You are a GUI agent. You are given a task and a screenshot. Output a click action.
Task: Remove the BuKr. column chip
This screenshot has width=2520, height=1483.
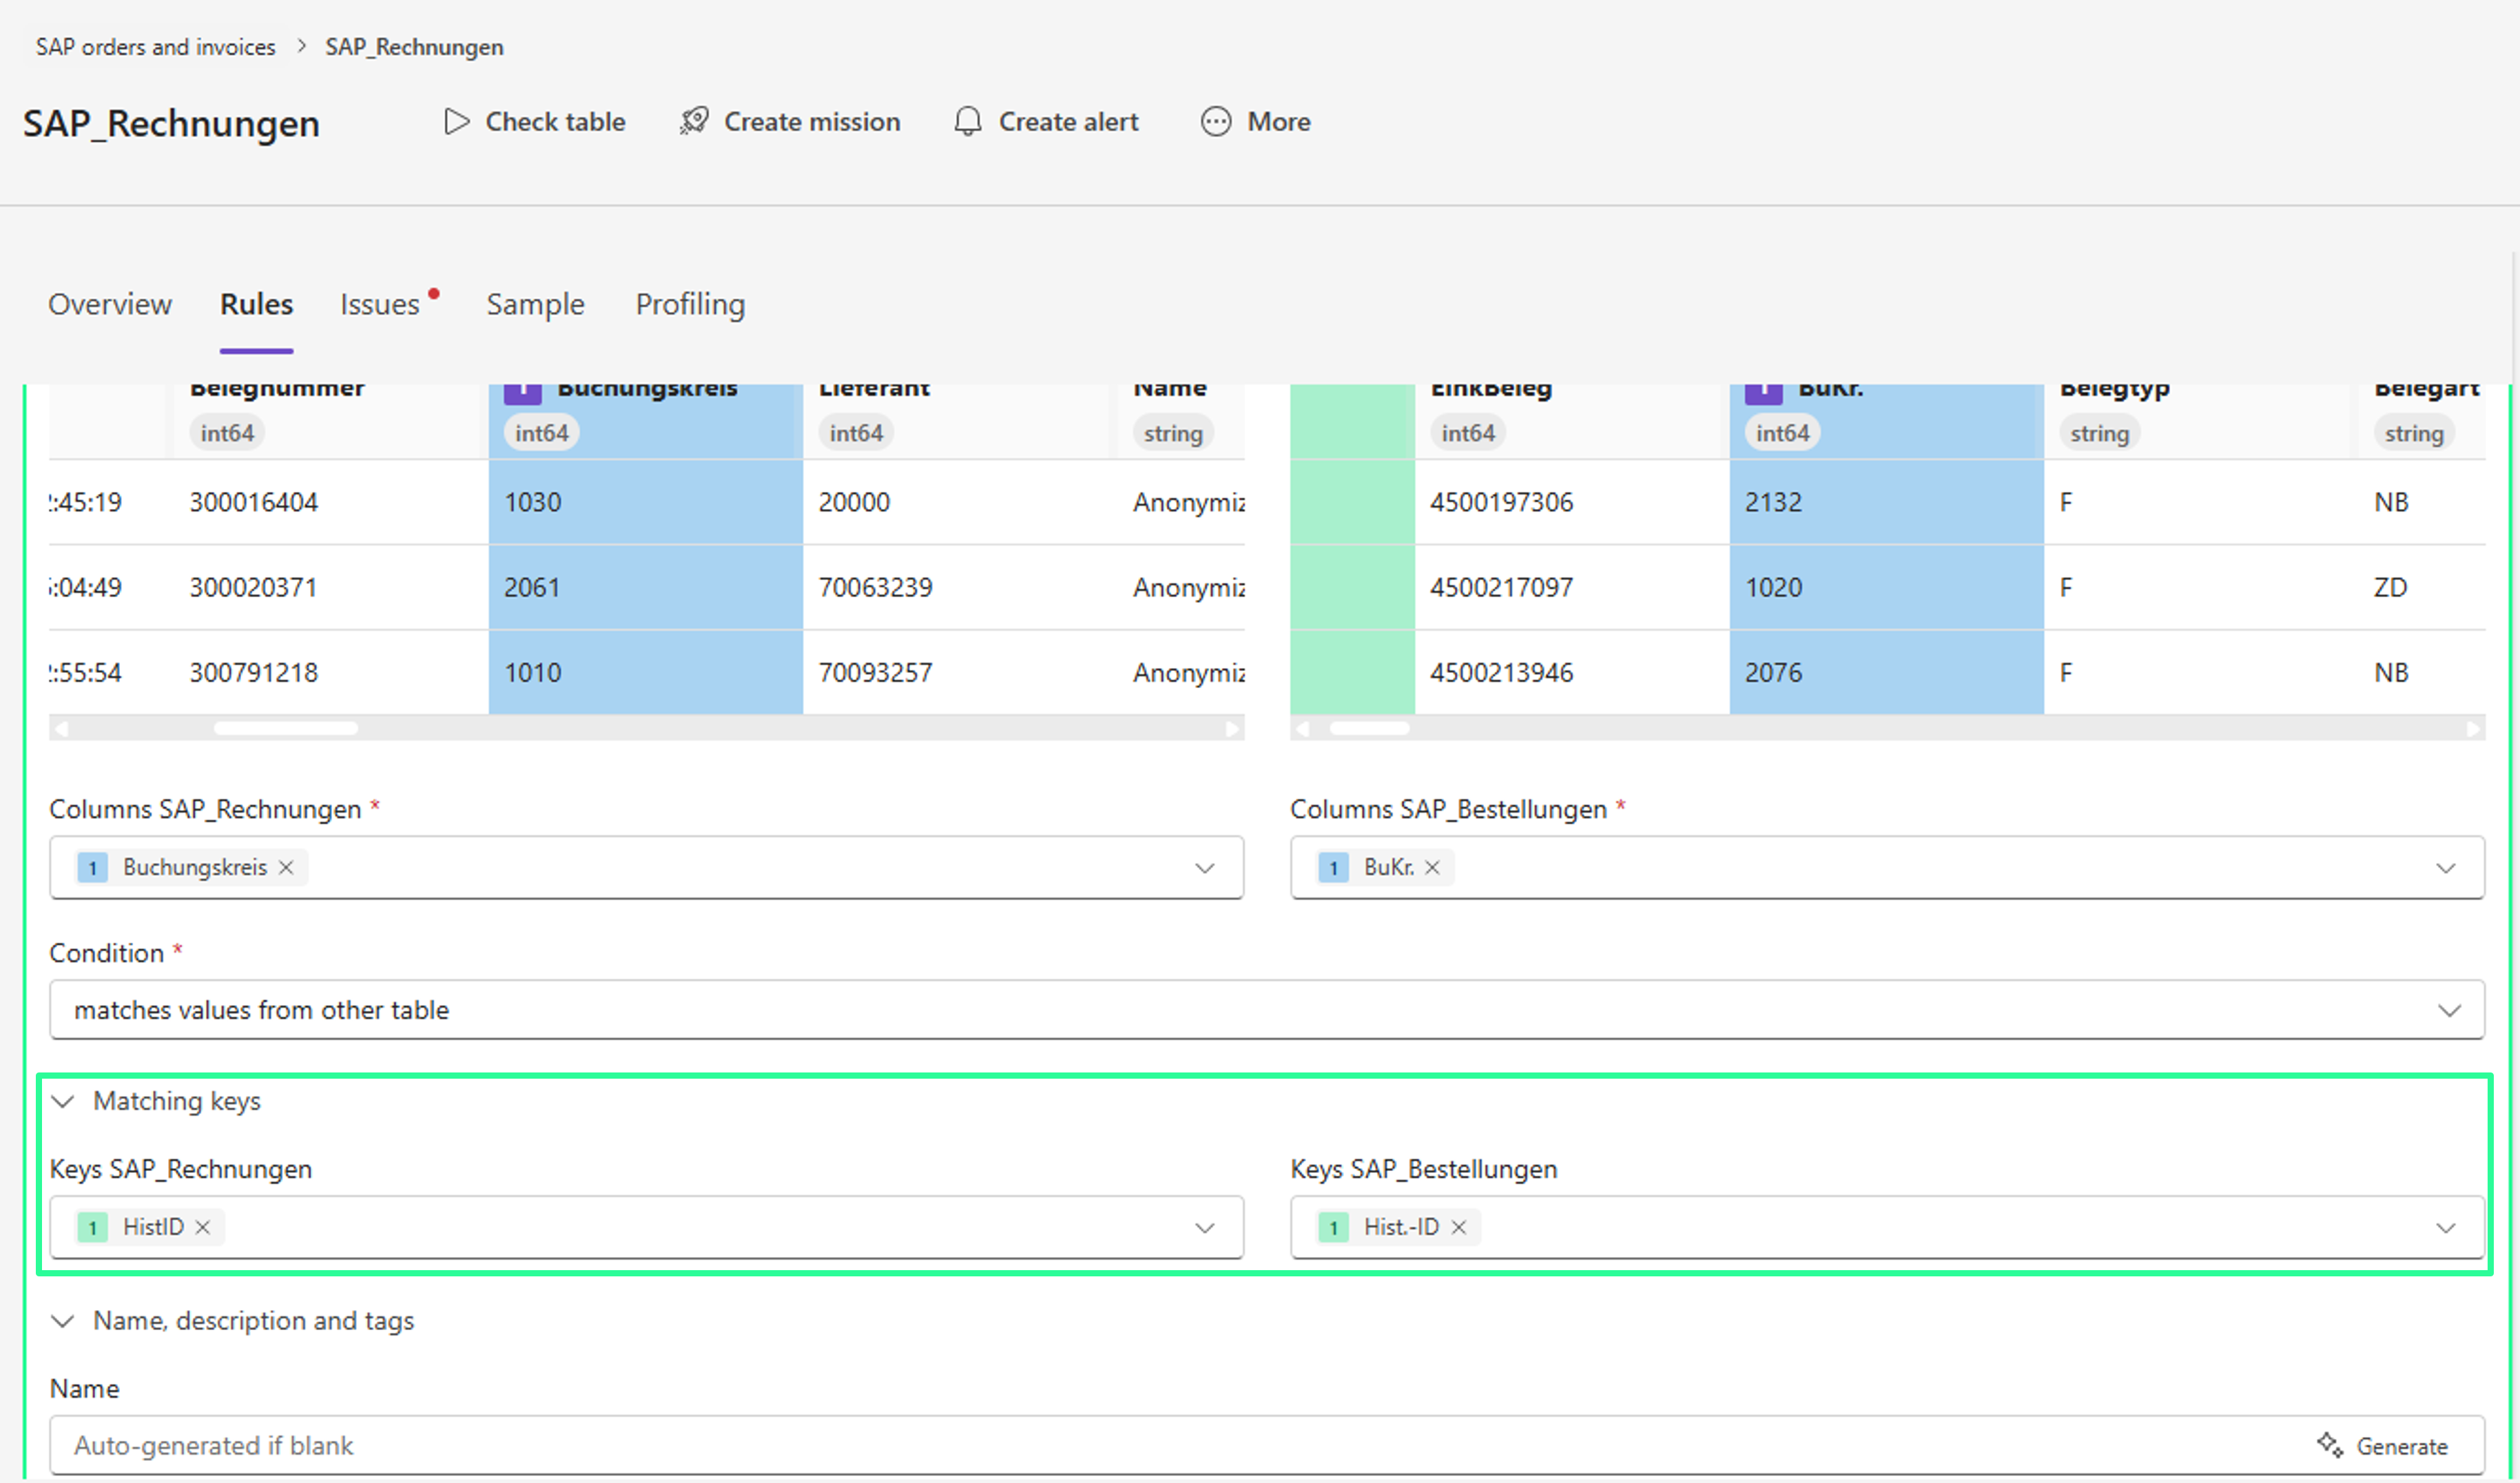[1432, 867]
